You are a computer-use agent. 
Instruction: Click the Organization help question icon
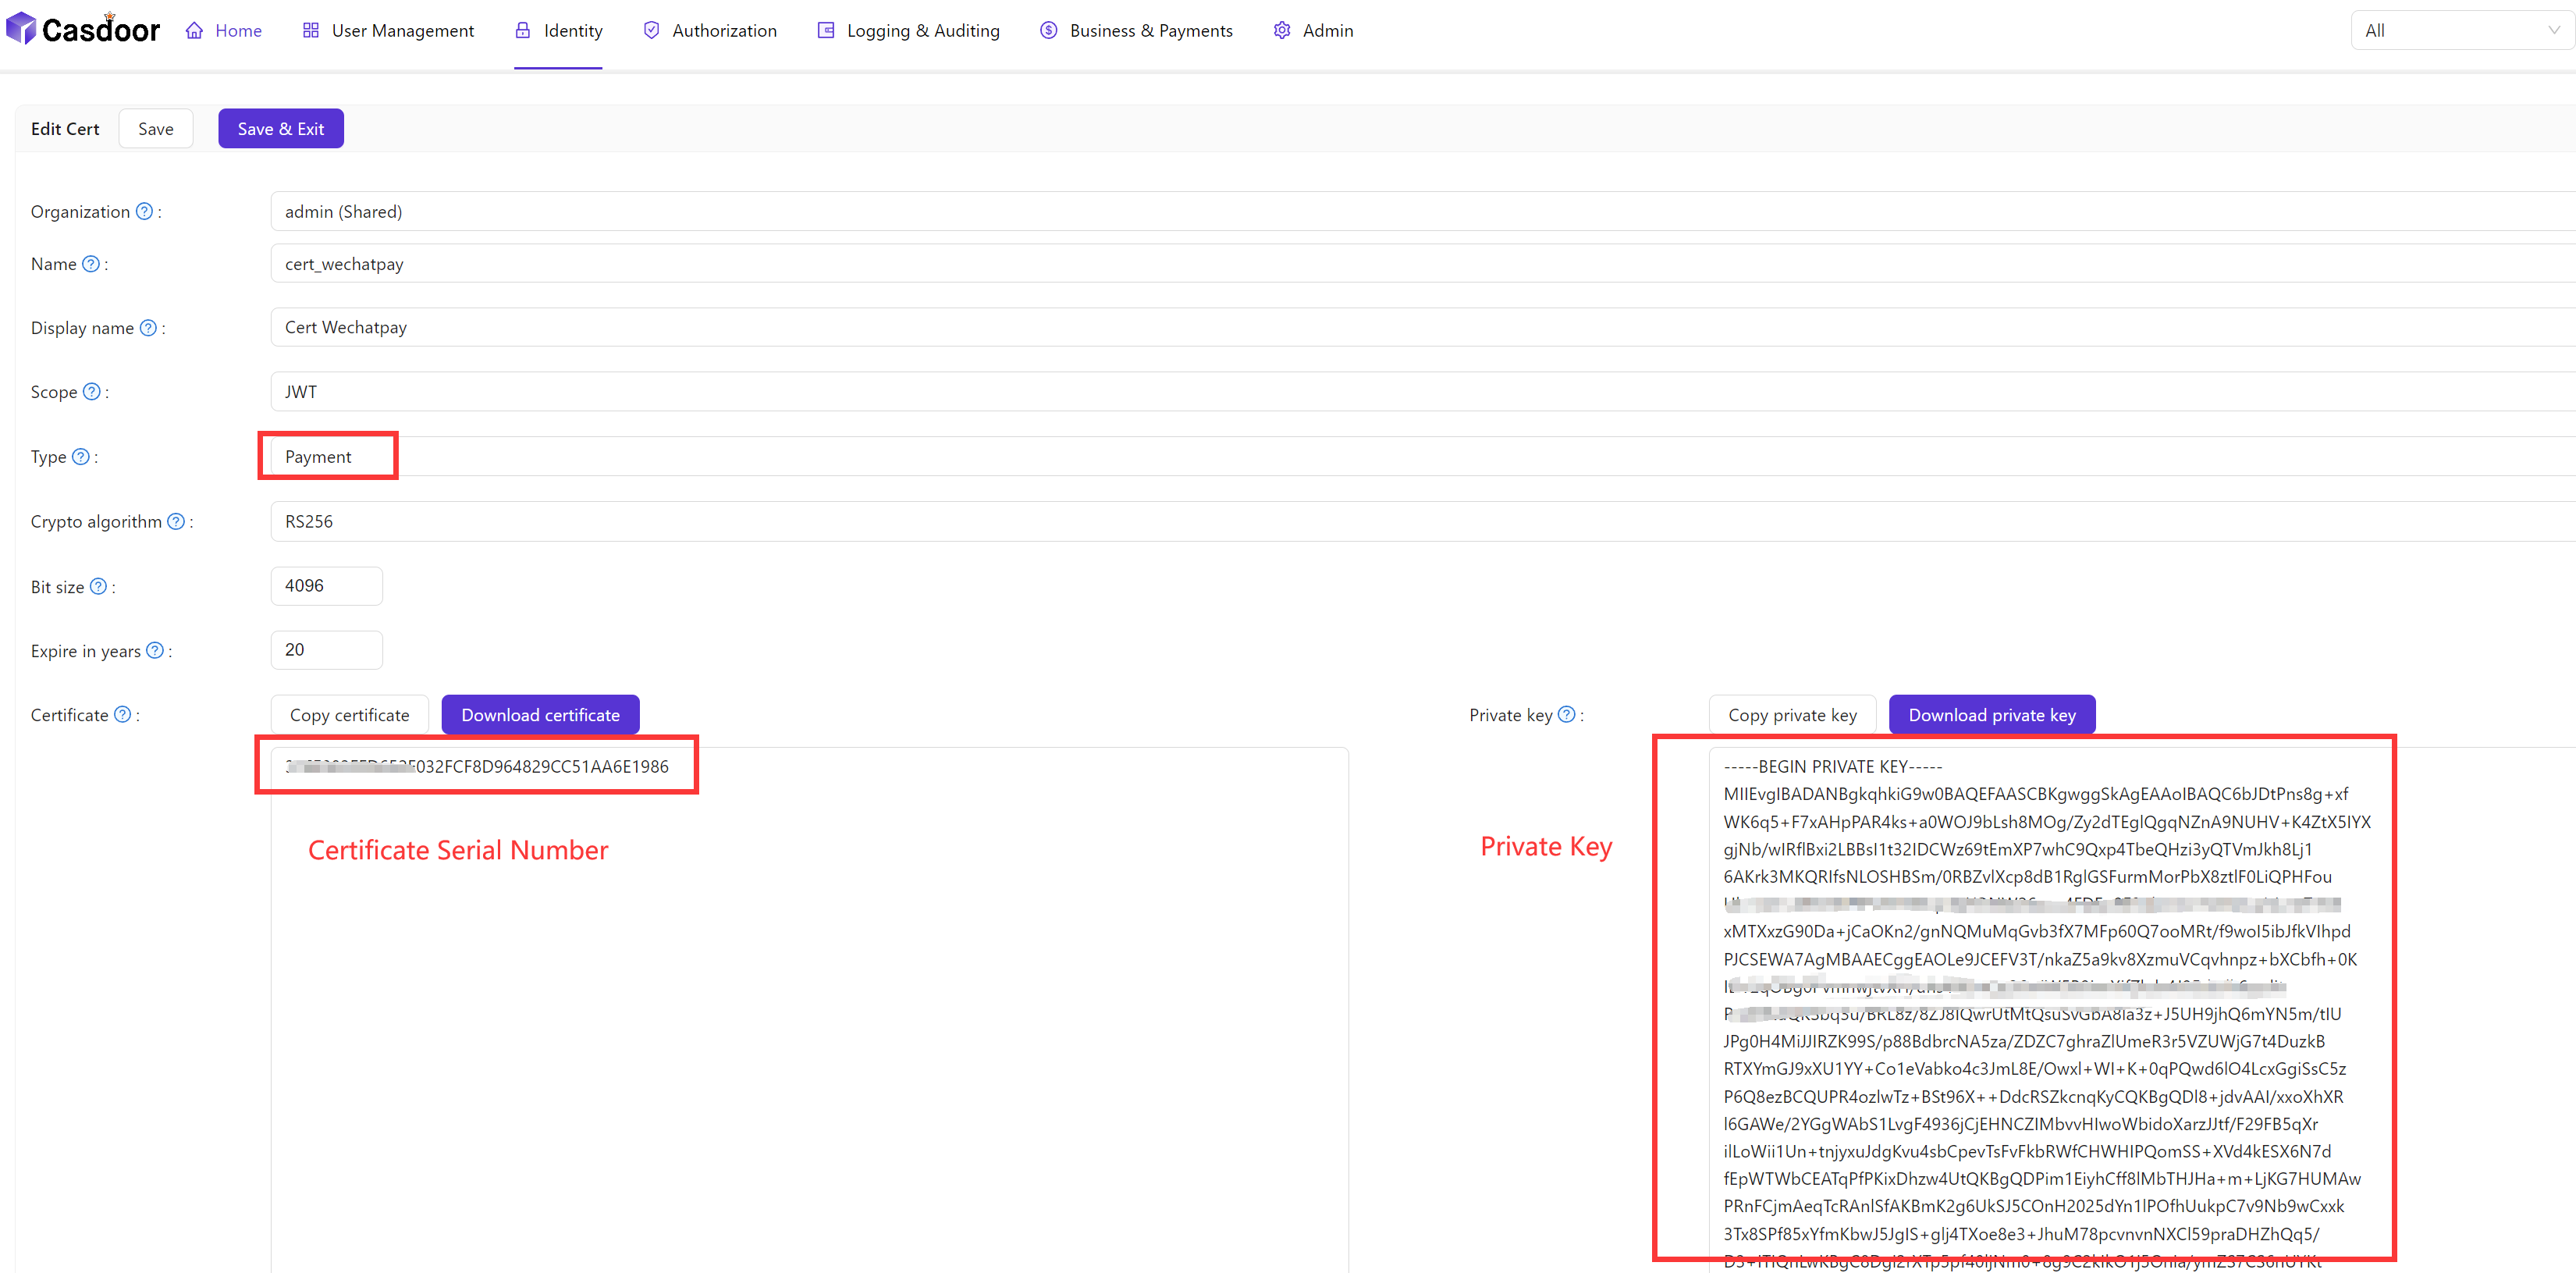pos(144,211)
